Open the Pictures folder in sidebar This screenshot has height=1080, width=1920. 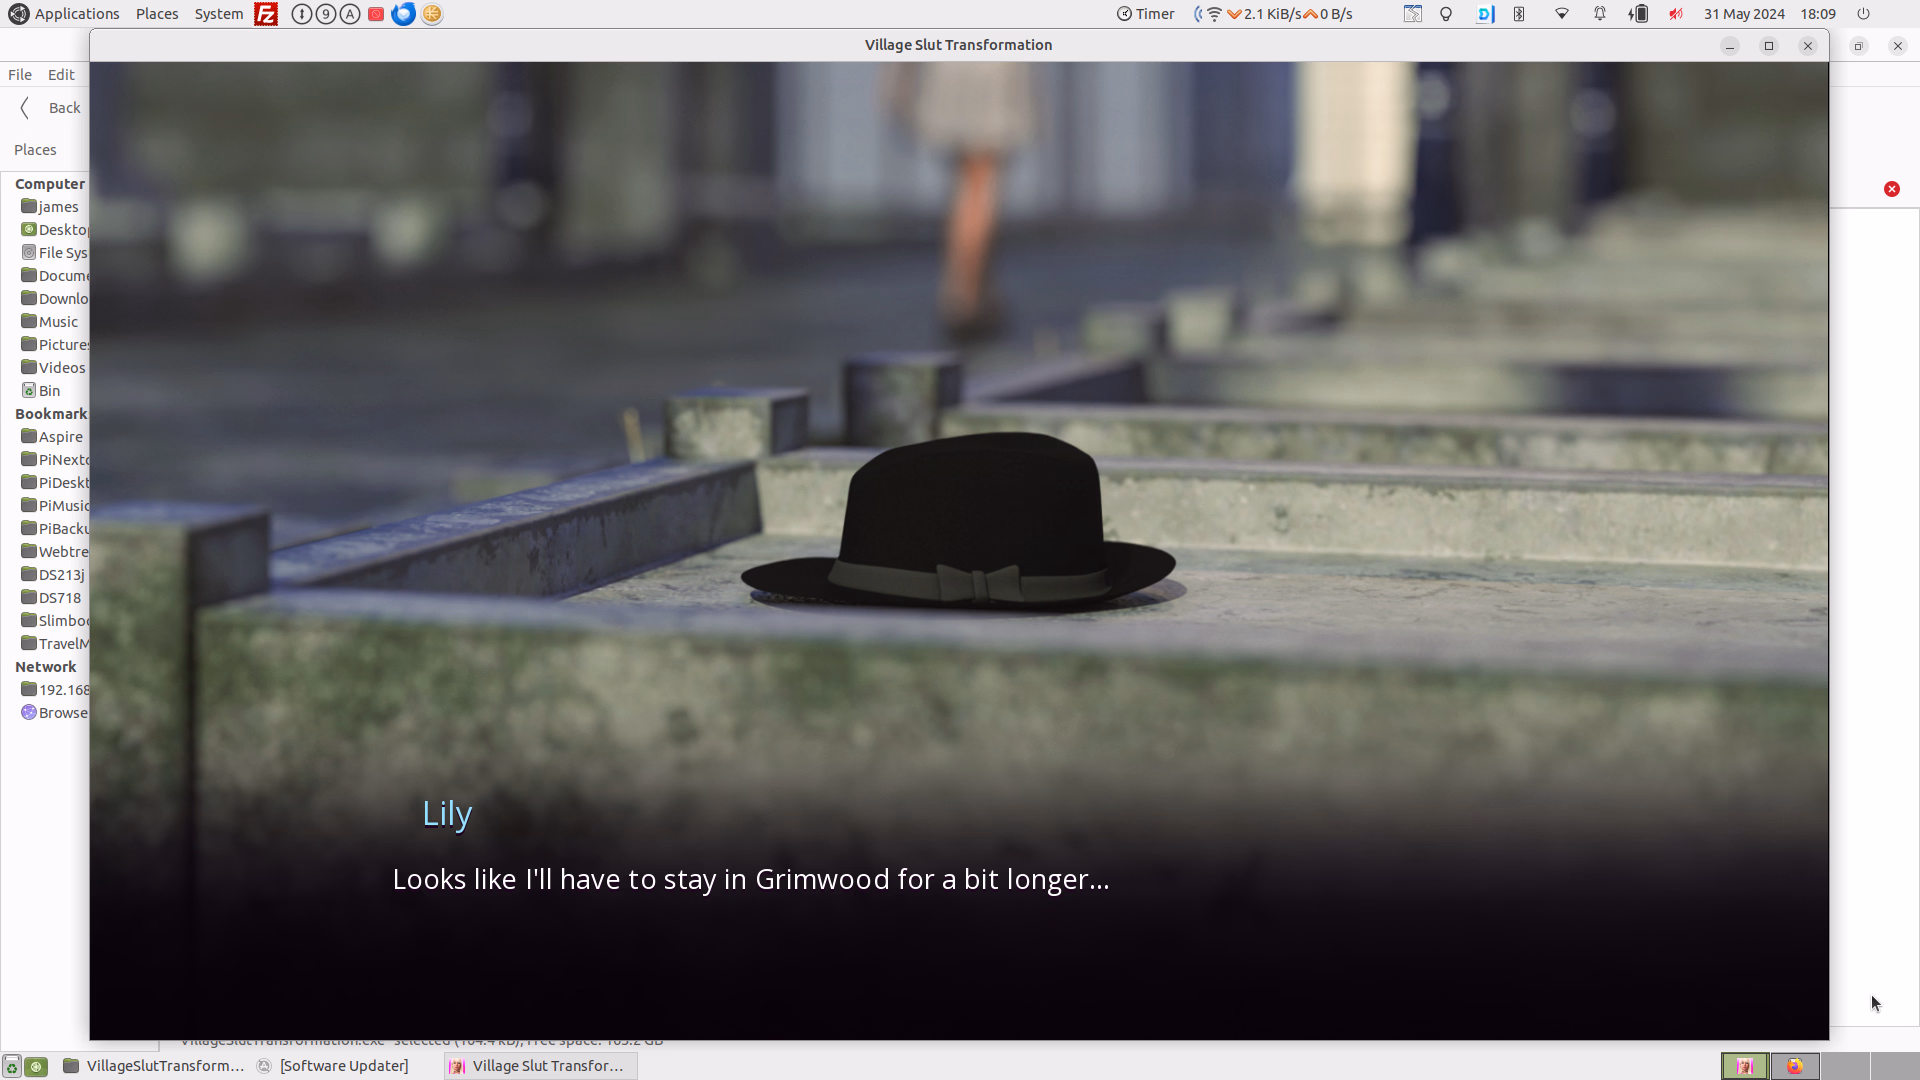55,345
